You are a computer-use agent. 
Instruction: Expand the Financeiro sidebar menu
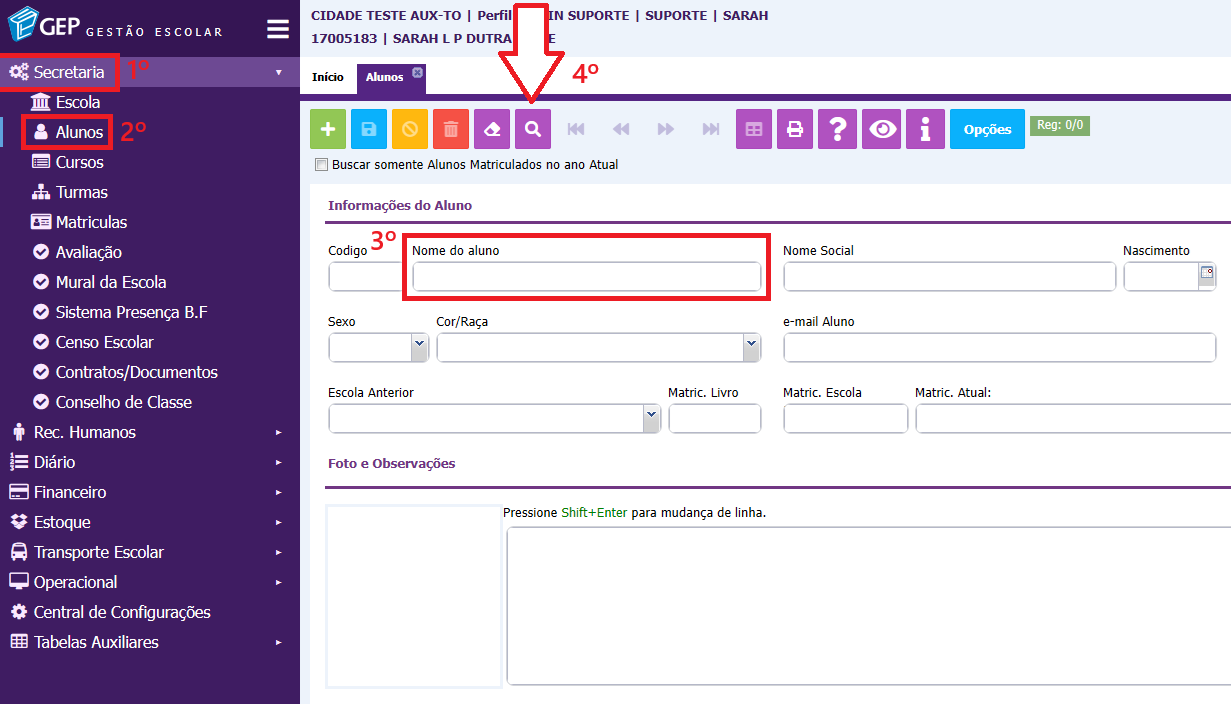(70, 492)
